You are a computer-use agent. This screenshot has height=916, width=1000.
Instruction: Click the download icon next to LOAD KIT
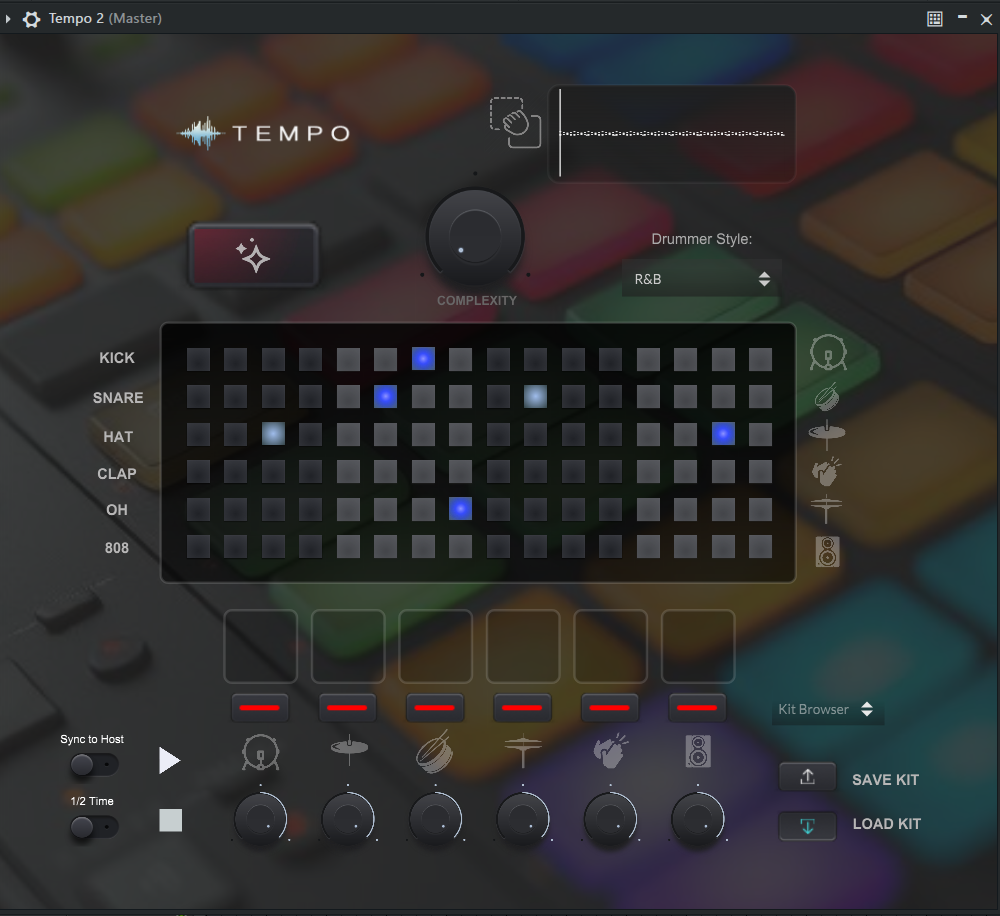click(x=807, y=826)
